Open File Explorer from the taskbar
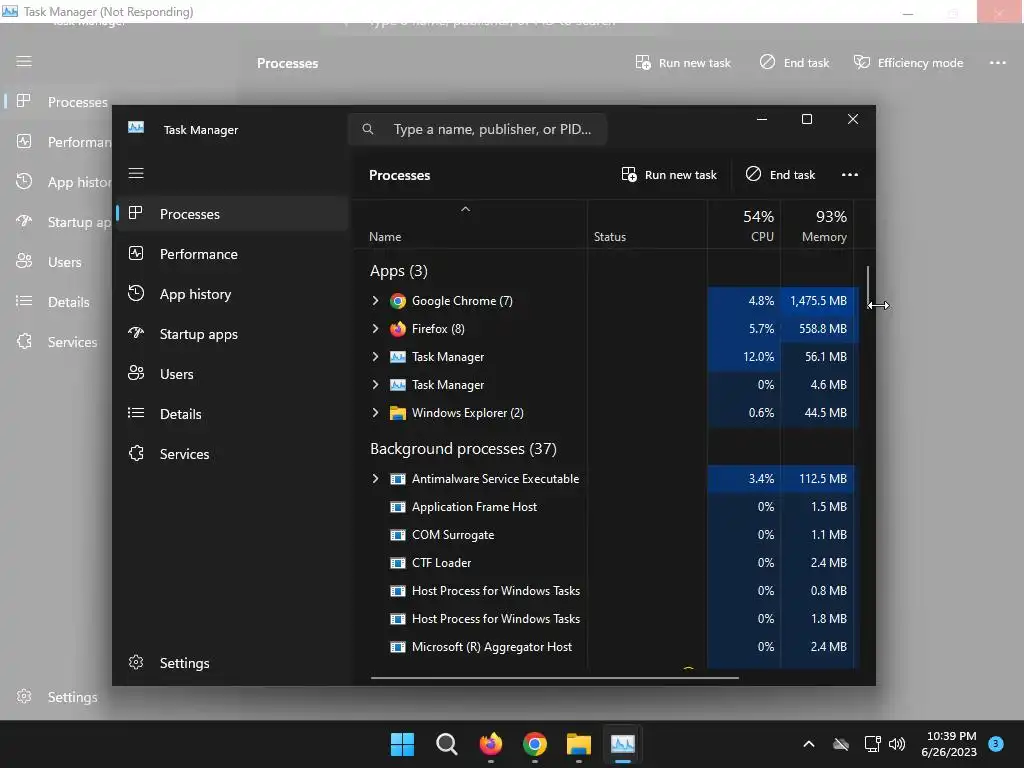This screenshot has height=768, width=1024. click(579, 744)
